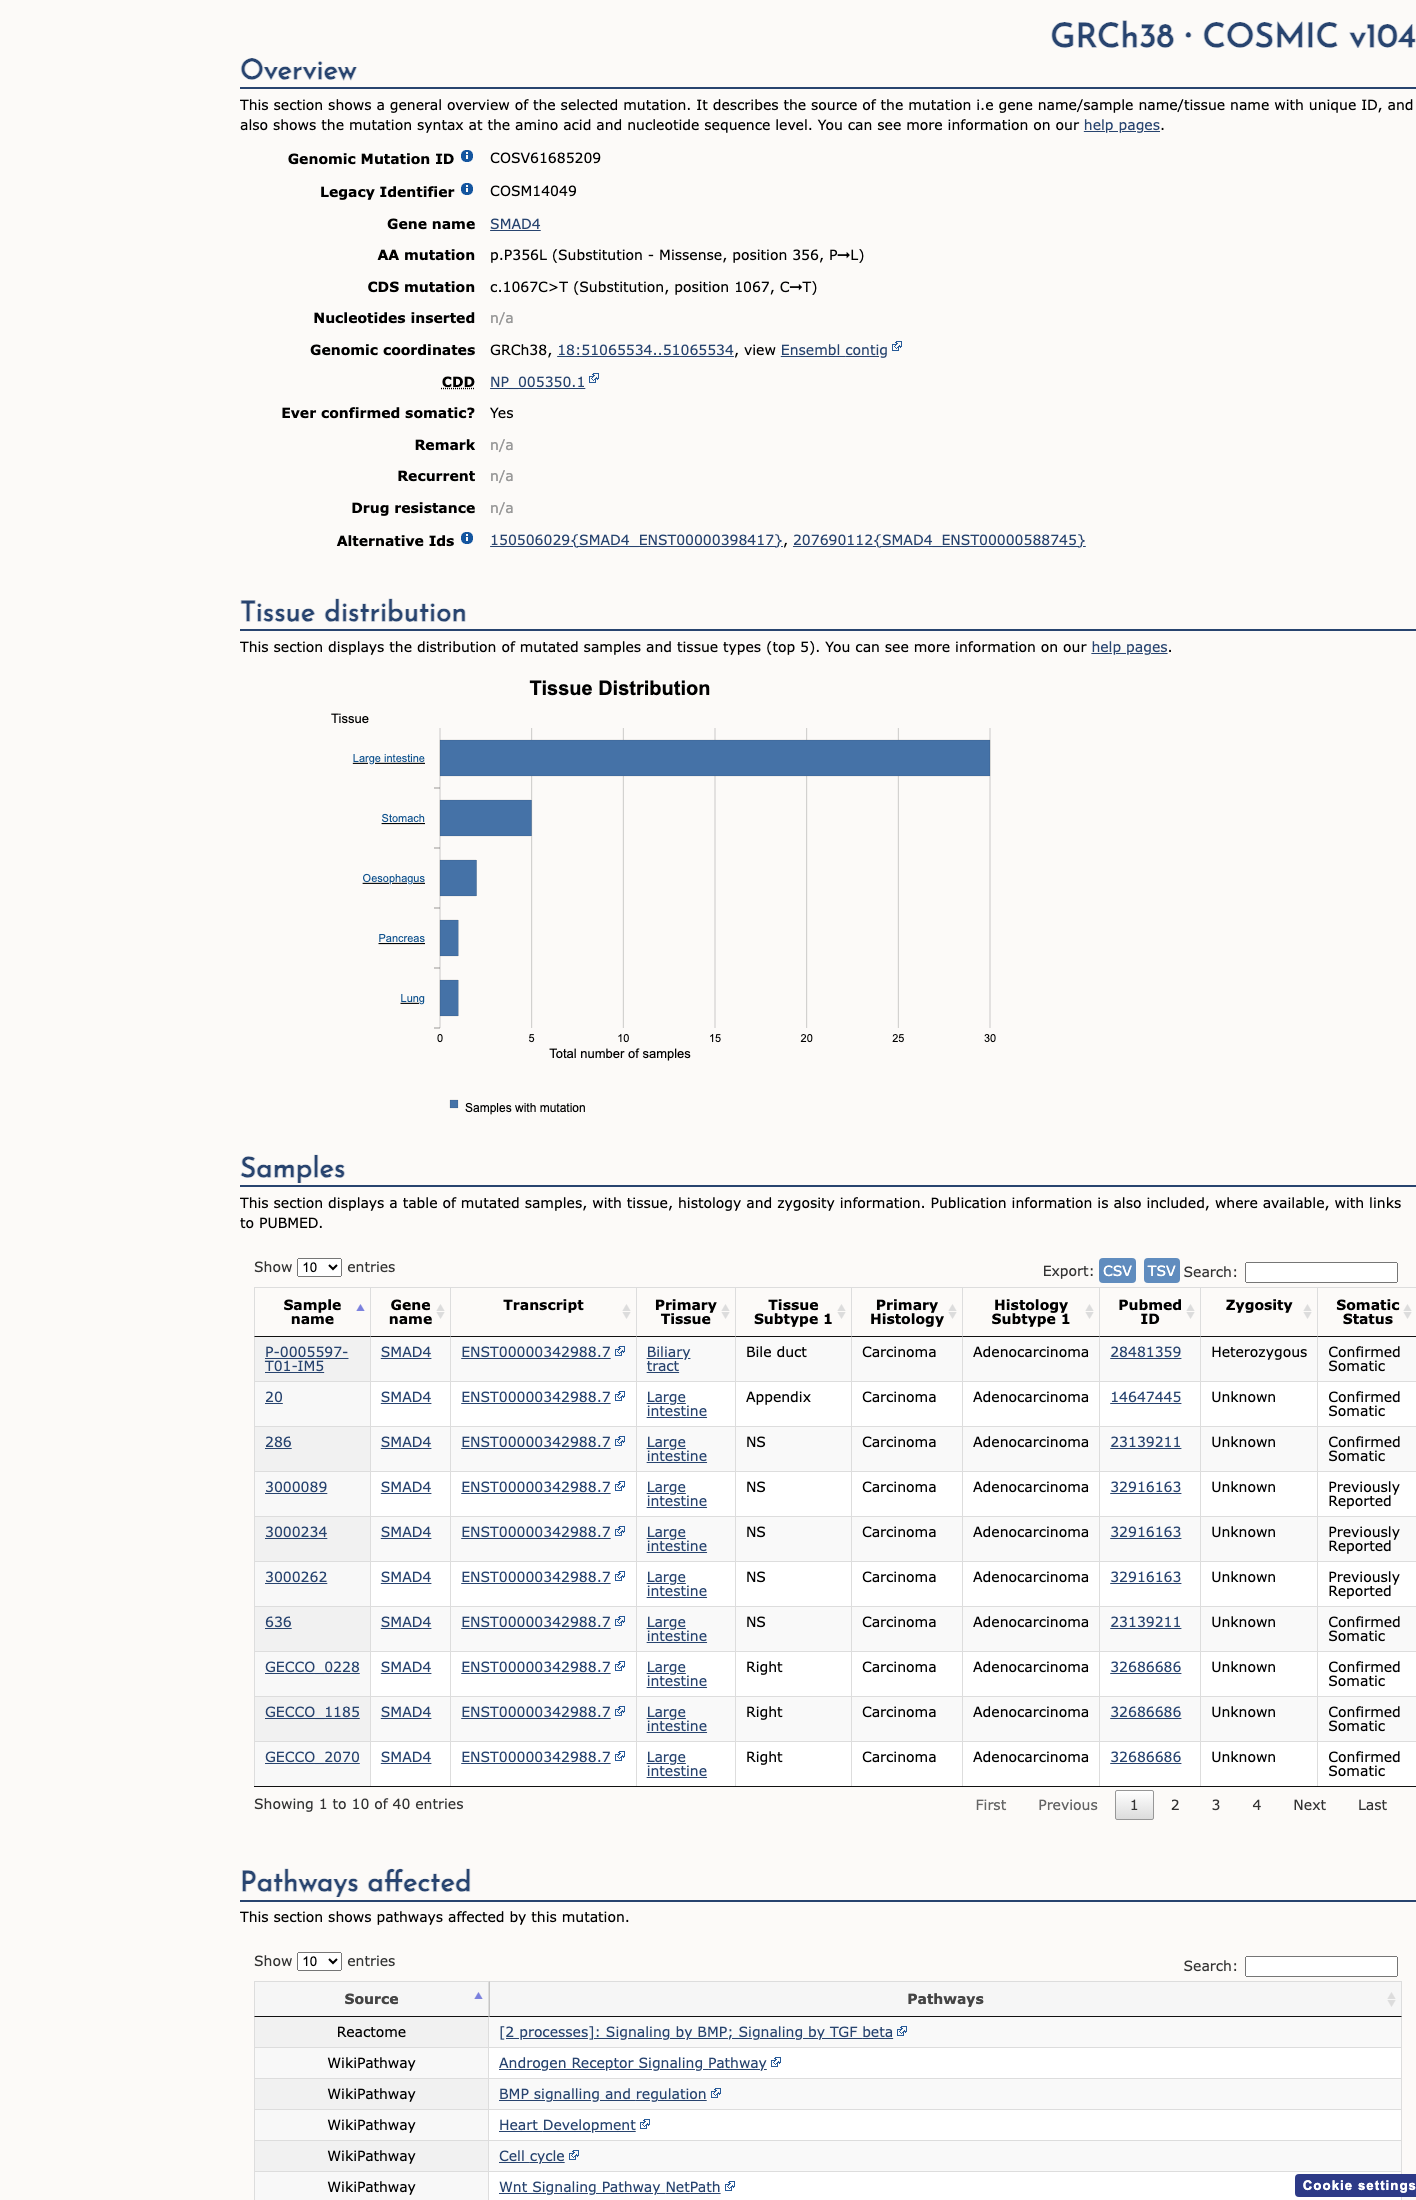Open help pages link in Tissue distribution section
This screenshot has height=2200, width=1416.
(1129, 647)
